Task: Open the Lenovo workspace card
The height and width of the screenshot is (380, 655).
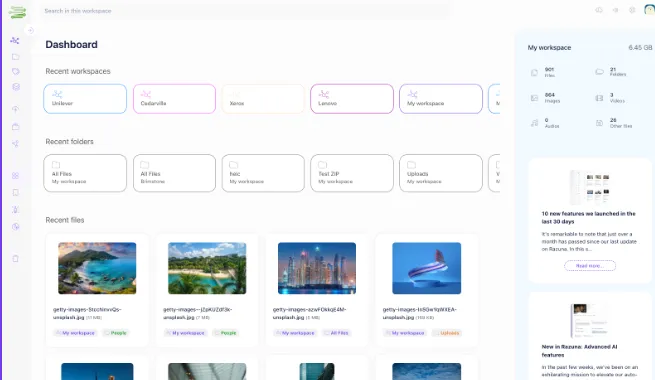Action: (x=352, y=99)
